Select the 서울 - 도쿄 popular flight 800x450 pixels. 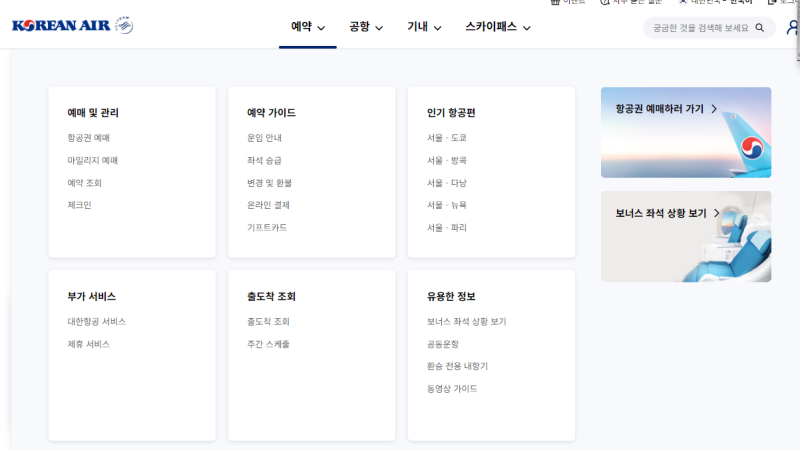pos(447,137)
